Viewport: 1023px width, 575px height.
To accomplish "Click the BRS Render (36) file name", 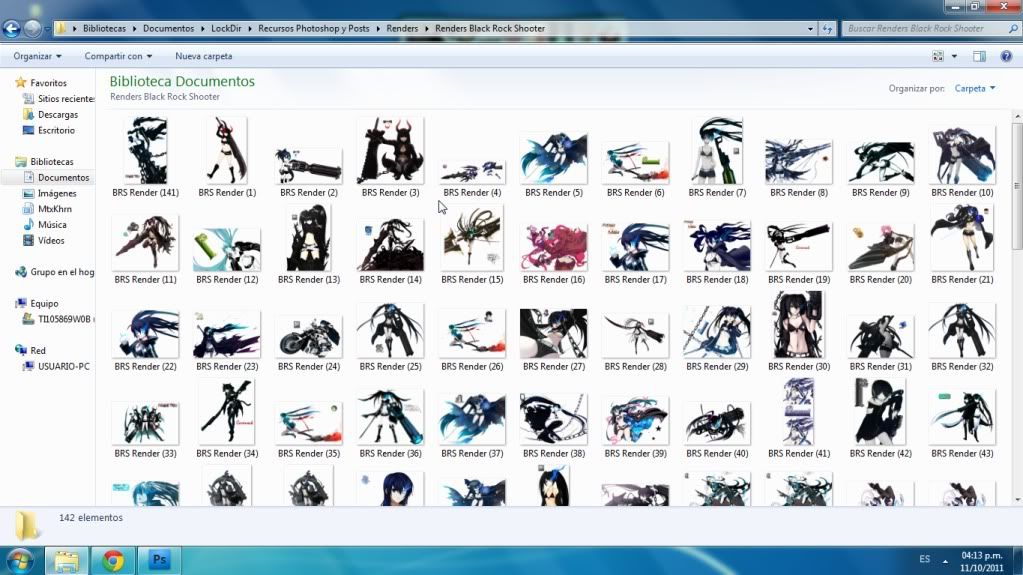I will click(x=390, y=453).
